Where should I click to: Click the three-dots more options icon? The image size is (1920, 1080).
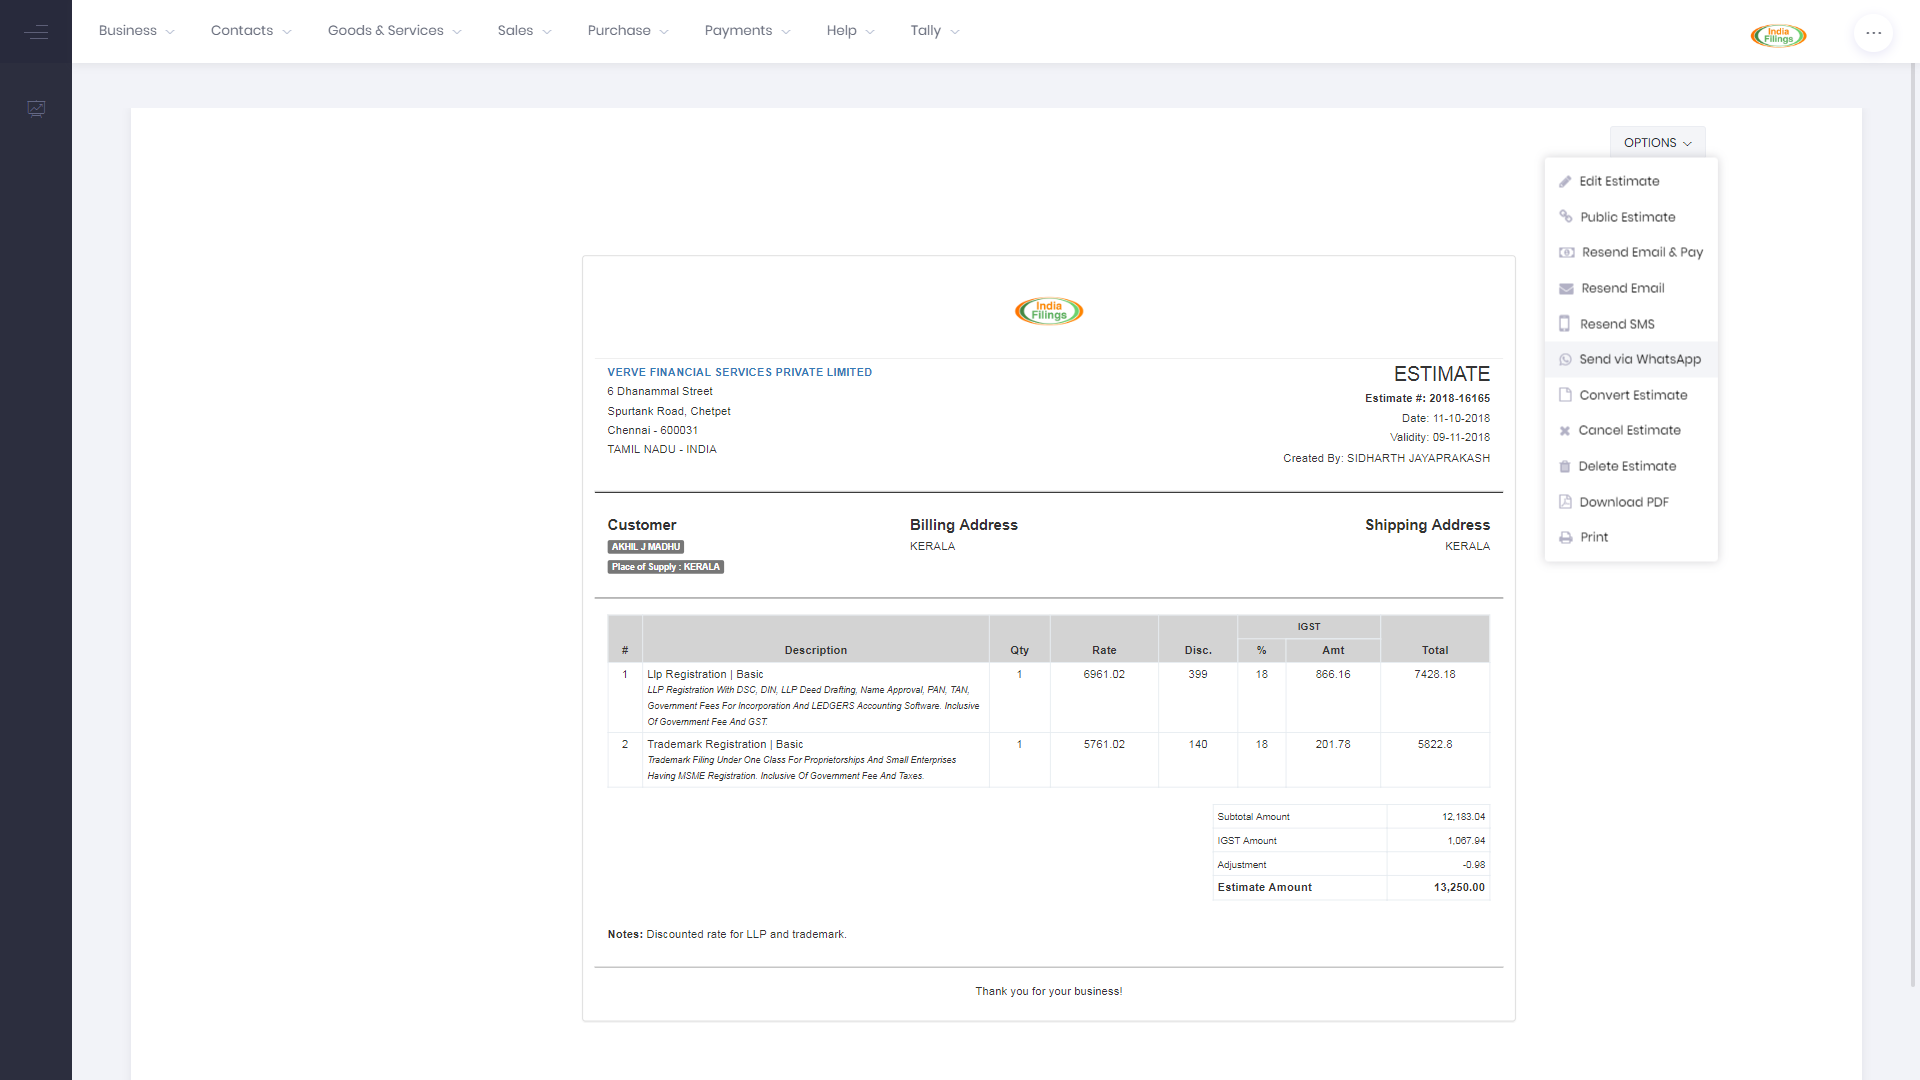[x=1873, y=32]
